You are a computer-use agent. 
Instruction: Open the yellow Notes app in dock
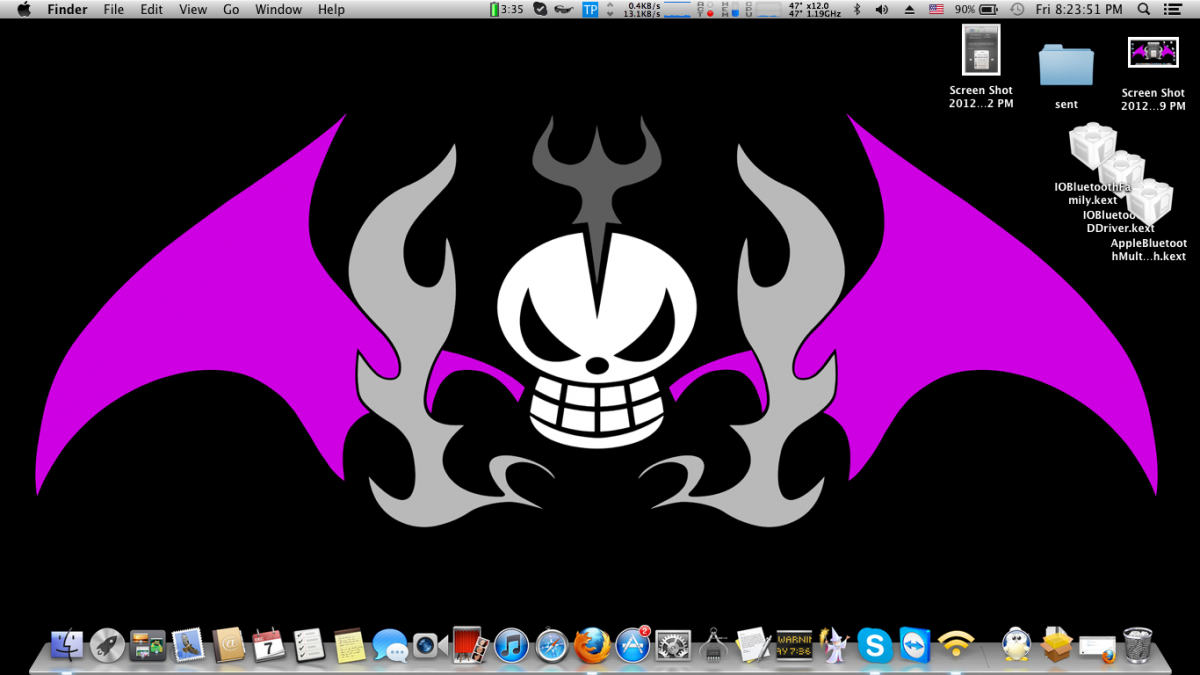point(349,645)
